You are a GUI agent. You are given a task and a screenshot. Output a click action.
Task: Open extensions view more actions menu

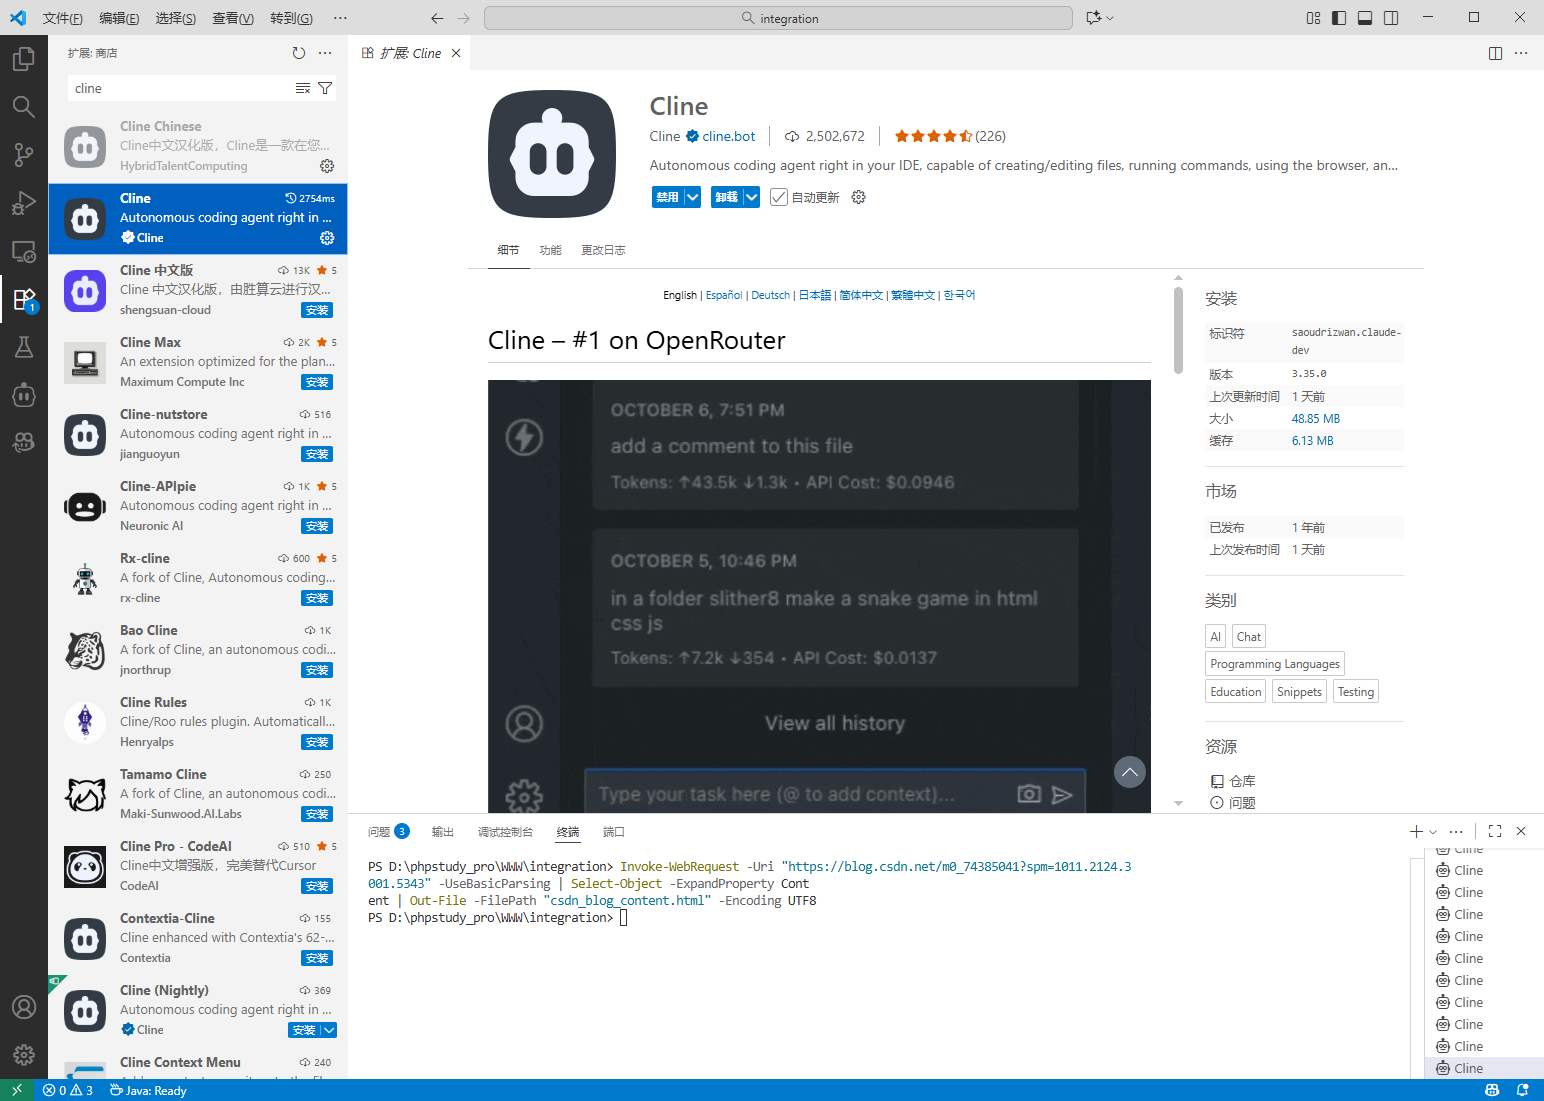pyautogui.click(x=325, y=53)
